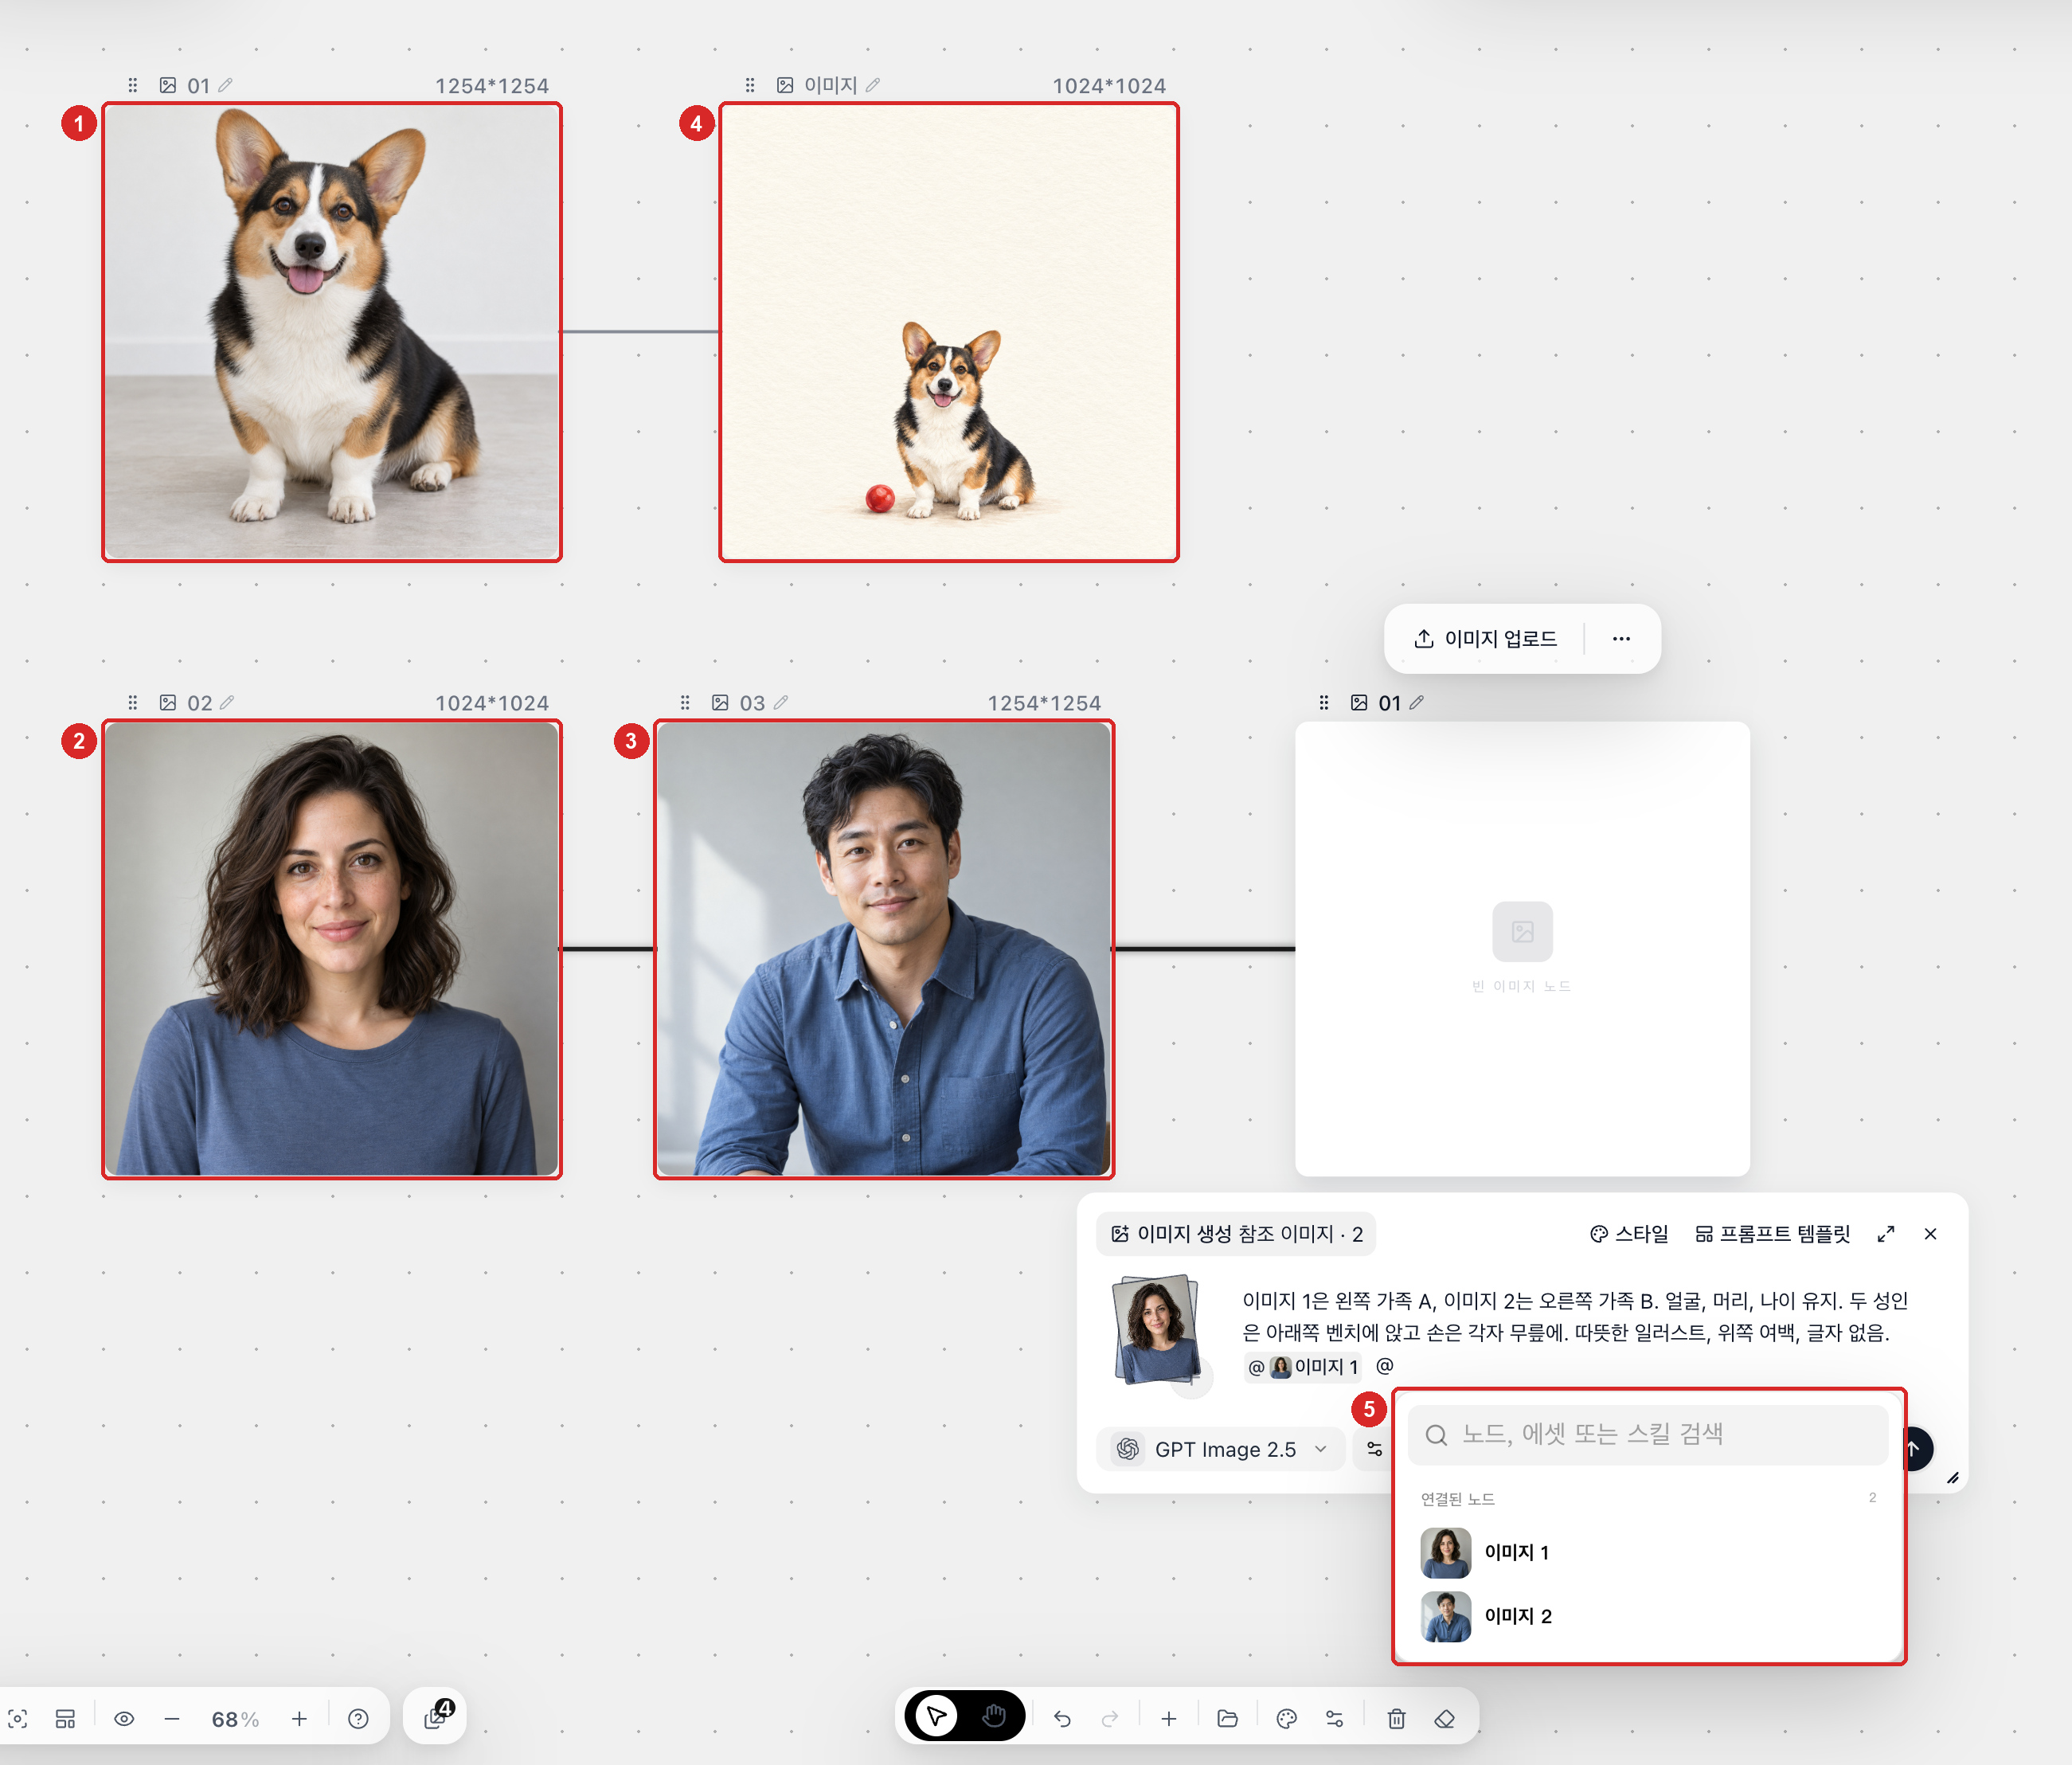This screenshot has height=1765, width=2072.
Task: Click the 스타일 style button in prompt panel
Action: (x=1629, y=1234)
